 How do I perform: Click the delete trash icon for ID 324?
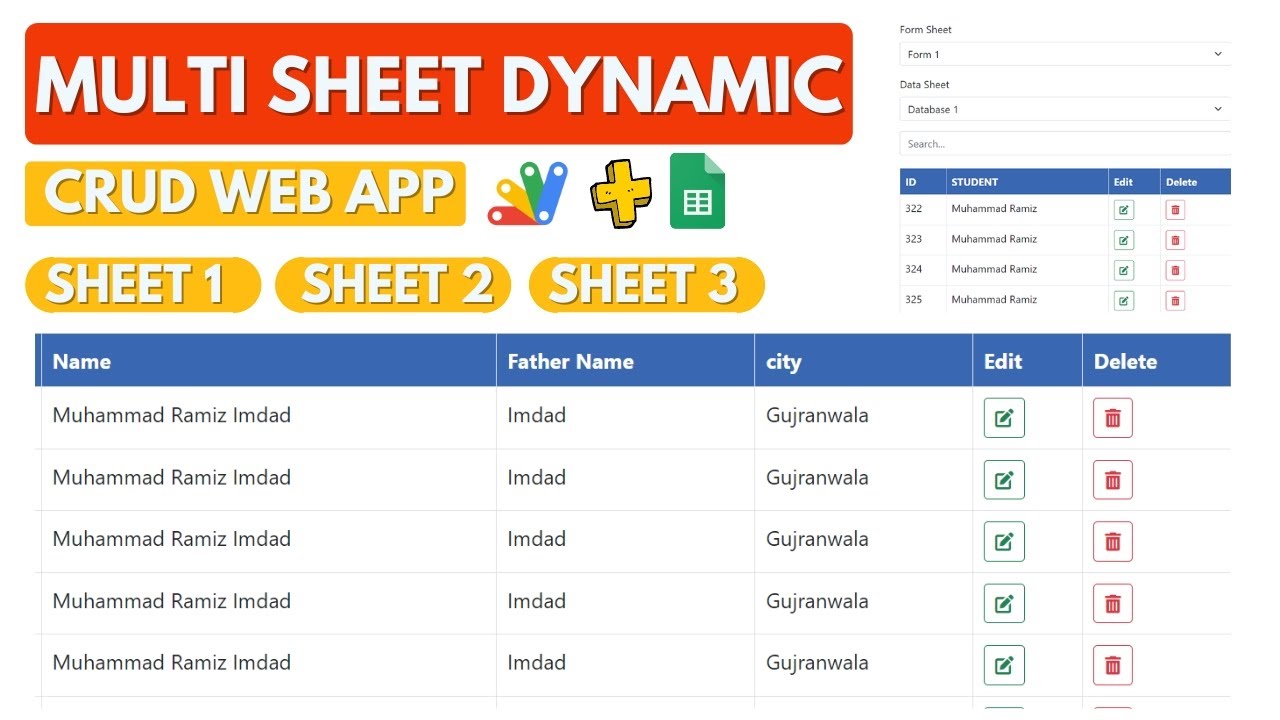click(1175, 270)
